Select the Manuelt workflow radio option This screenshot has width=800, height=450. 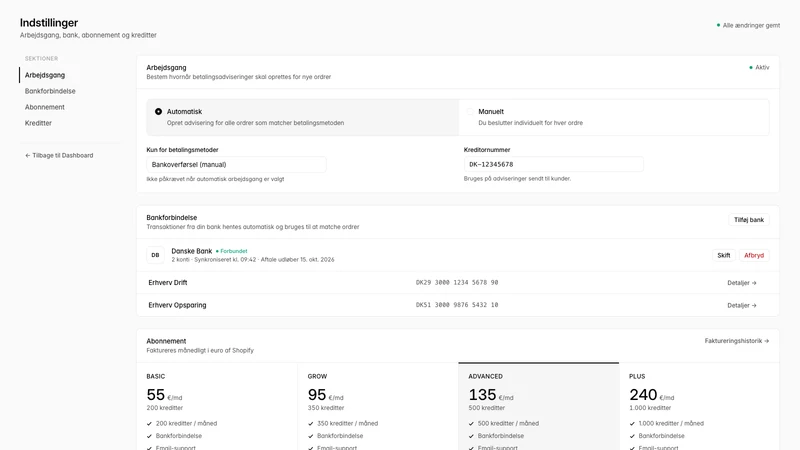click(614, 117)
